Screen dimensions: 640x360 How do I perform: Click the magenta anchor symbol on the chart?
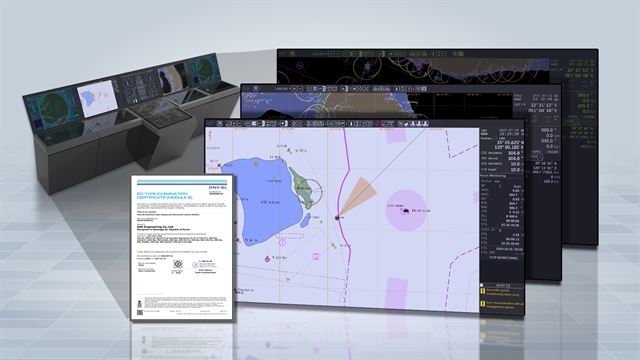click(267, 259)
